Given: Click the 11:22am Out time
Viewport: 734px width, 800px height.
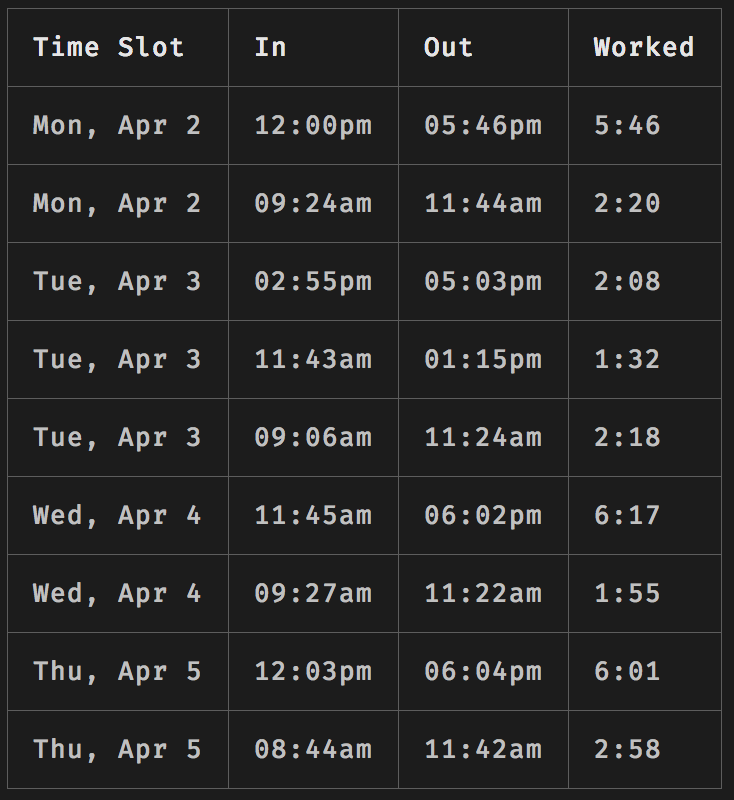Looking at the screenshot, I should pos(483,593).
